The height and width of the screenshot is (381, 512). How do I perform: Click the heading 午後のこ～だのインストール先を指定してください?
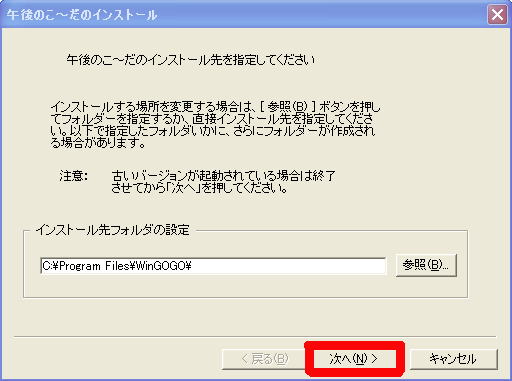pos(191,60)
